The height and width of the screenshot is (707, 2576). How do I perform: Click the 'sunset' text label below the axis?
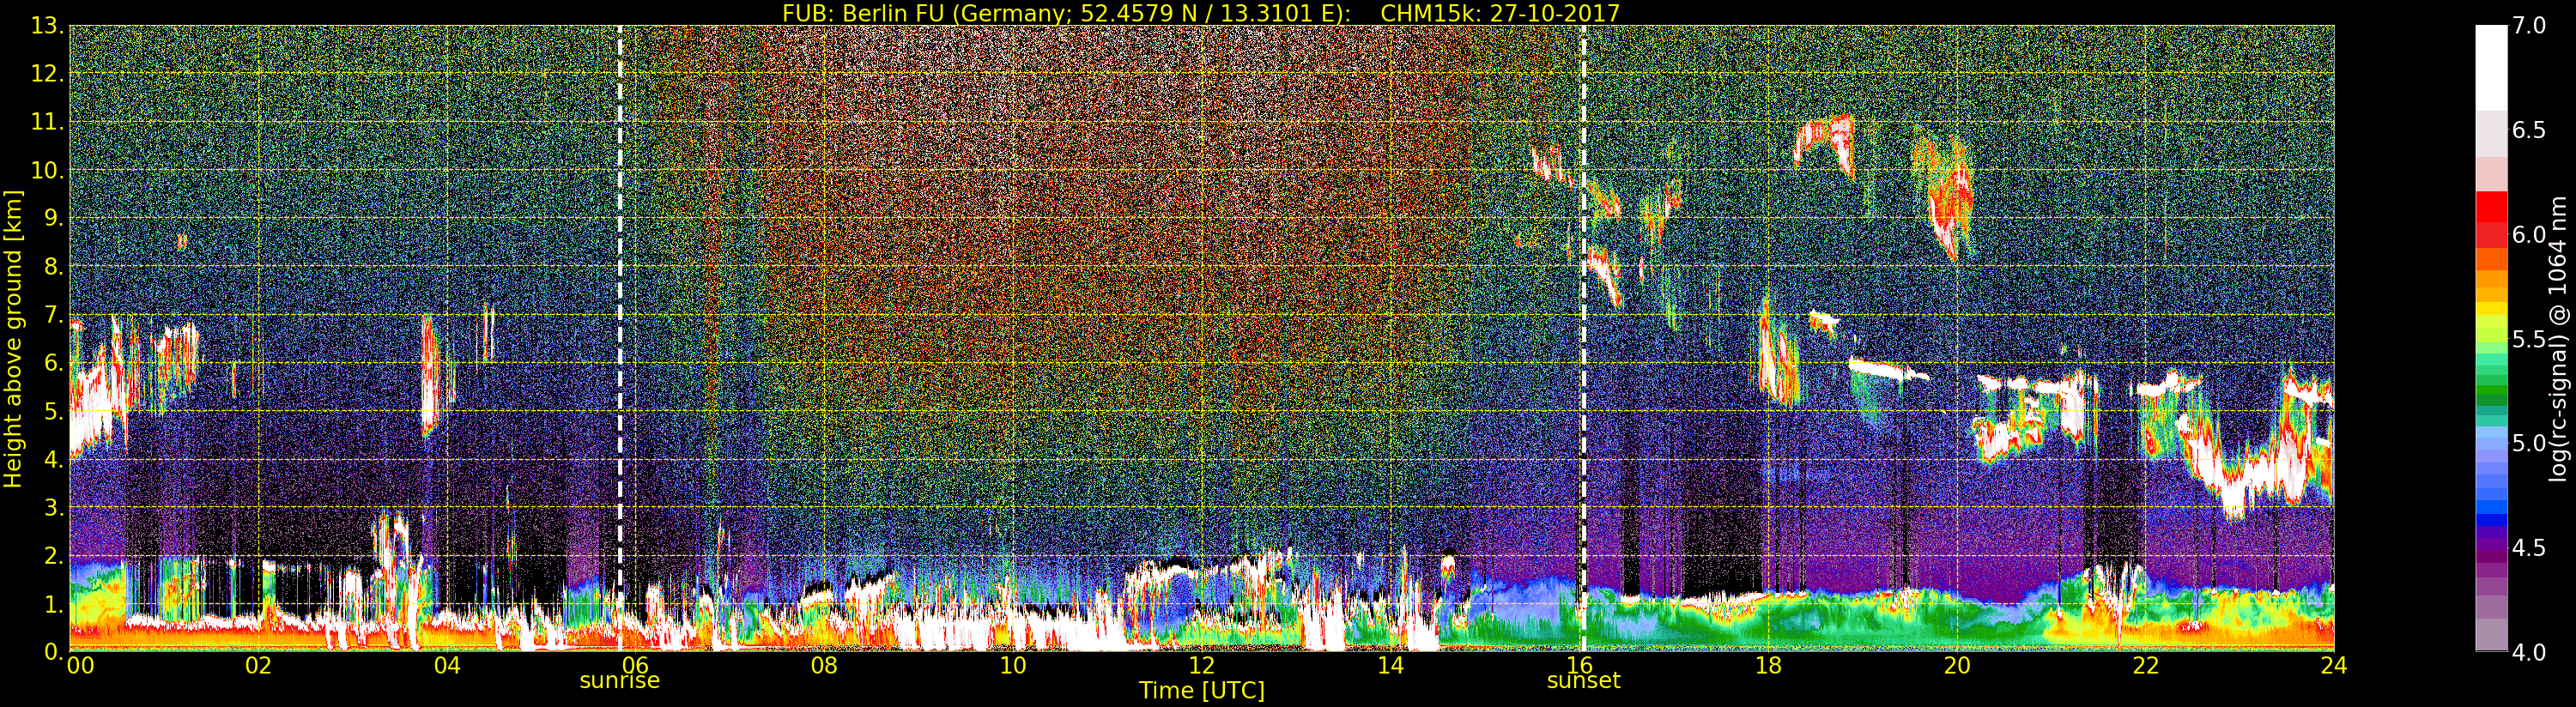[x=1584, y=681]
